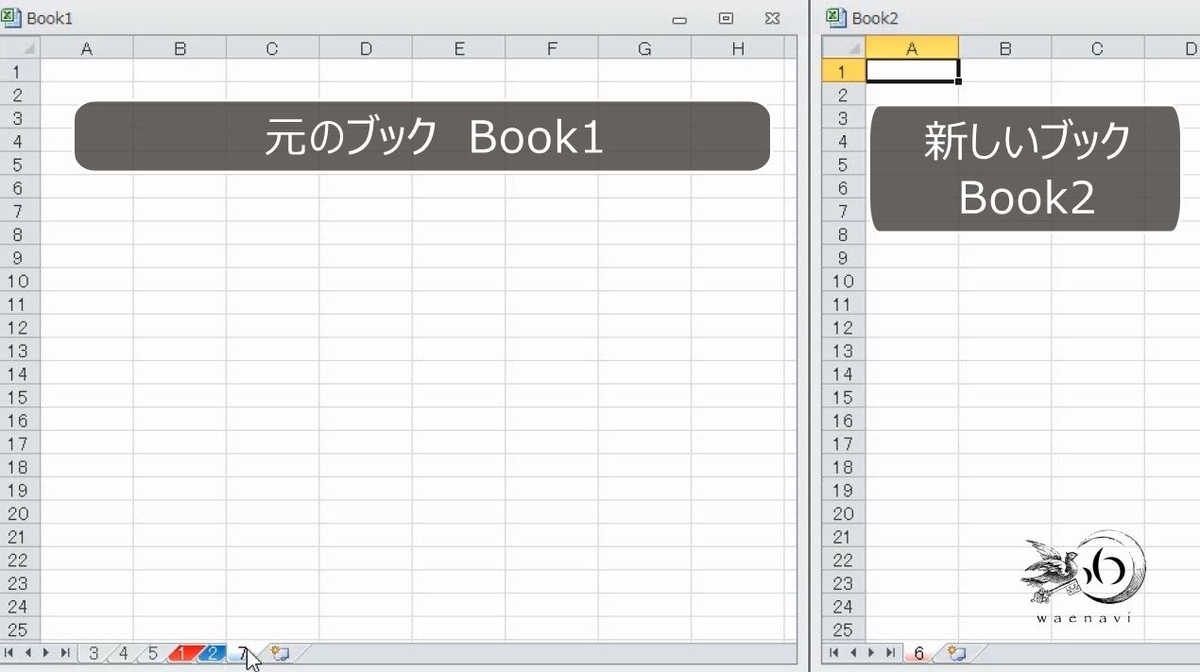1200x672 pixels.
Task: Click the Book1 window title bar text
Action: click(x=50, y=18)
